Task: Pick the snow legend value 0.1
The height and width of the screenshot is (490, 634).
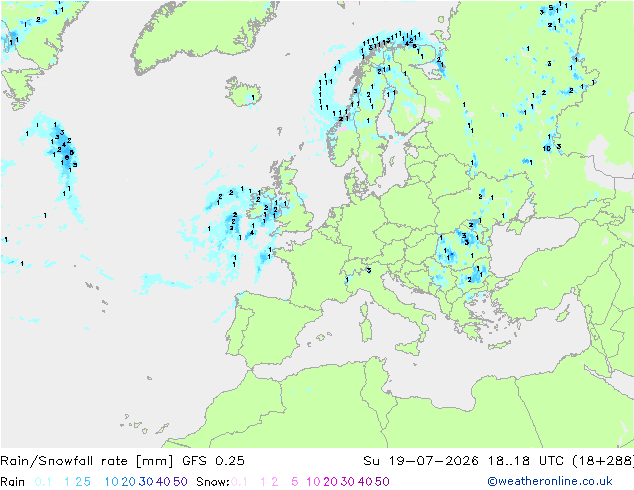Action: coord(239,482)
